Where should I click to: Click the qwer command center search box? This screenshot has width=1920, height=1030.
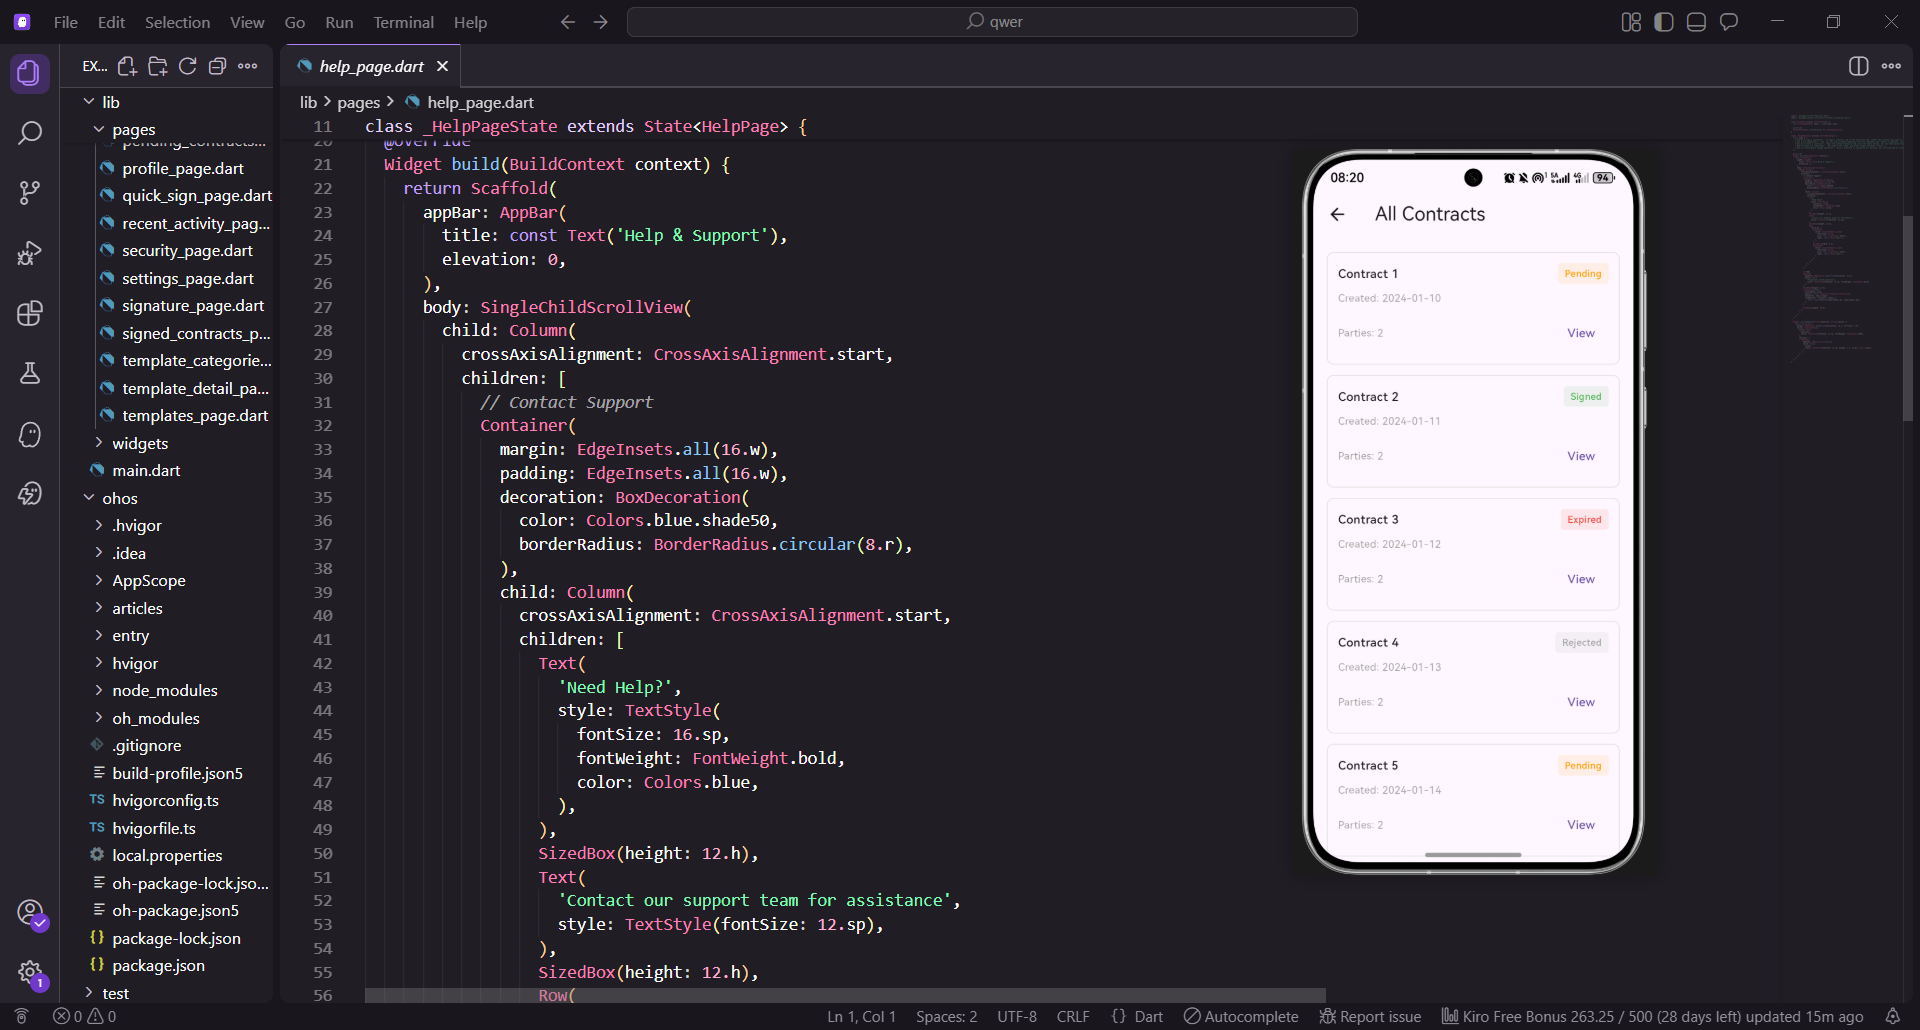(992, 22)
